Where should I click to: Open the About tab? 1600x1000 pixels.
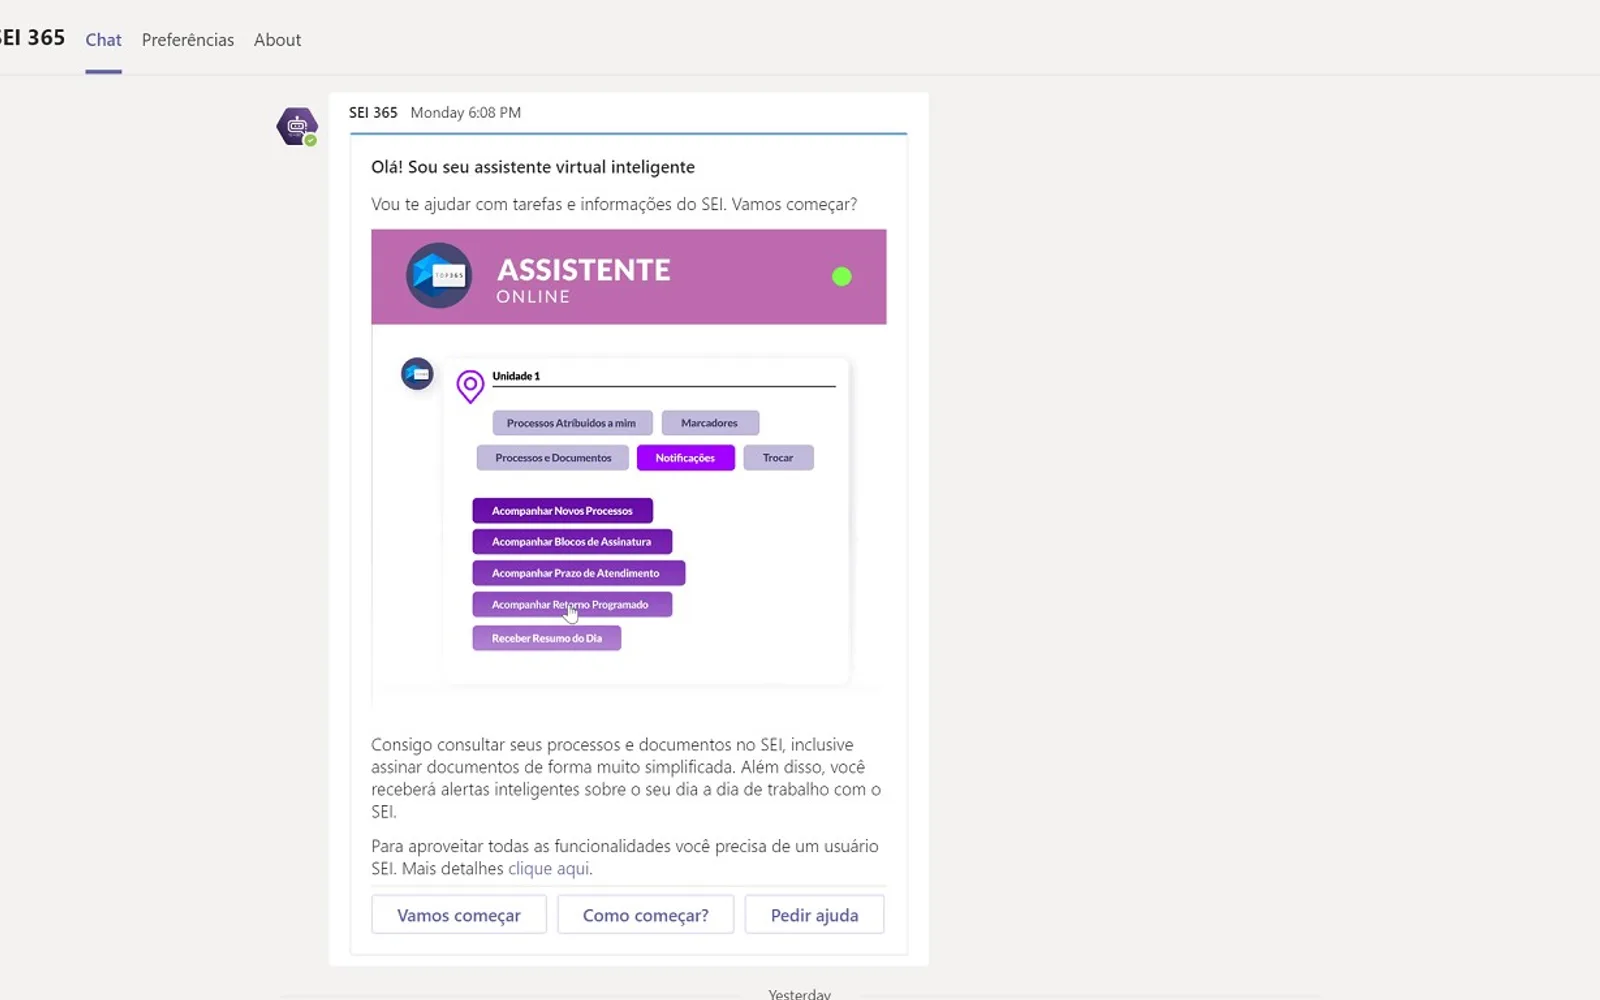(277, 40)
